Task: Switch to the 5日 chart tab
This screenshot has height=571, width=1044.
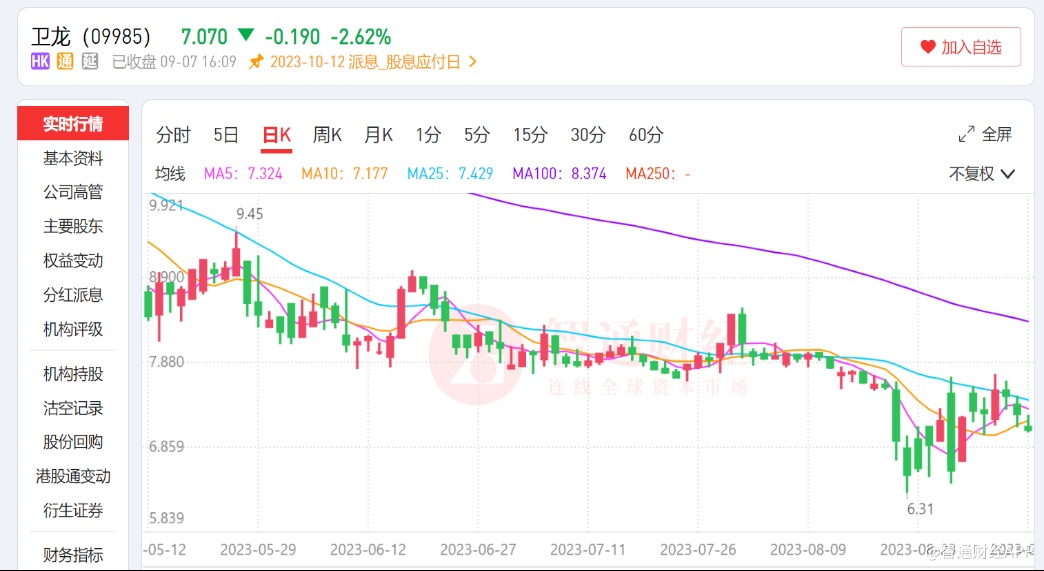Action: [x=226, y=135]
